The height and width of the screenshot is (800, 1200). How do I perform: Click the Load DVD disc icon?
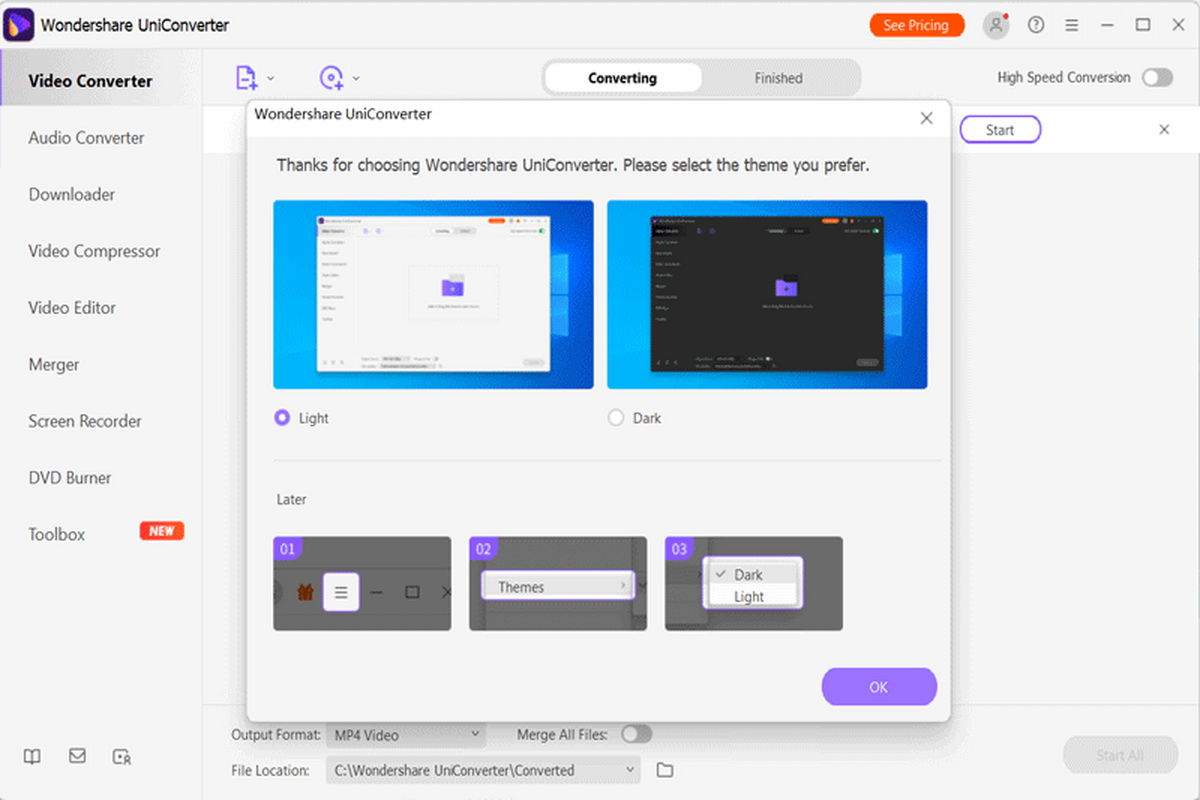click(x=331, y=77)
